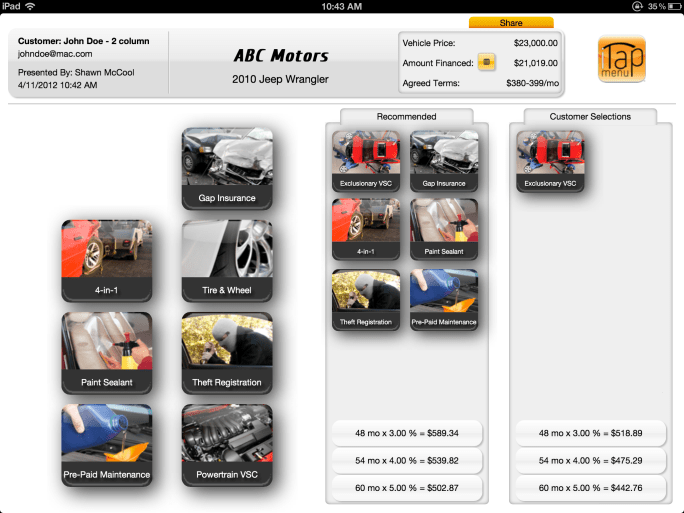This screenshot has width=684, height=513.
Task: Tap the left Theft Registration product tile
Action: pyautogui.click(x=227, y=352)
